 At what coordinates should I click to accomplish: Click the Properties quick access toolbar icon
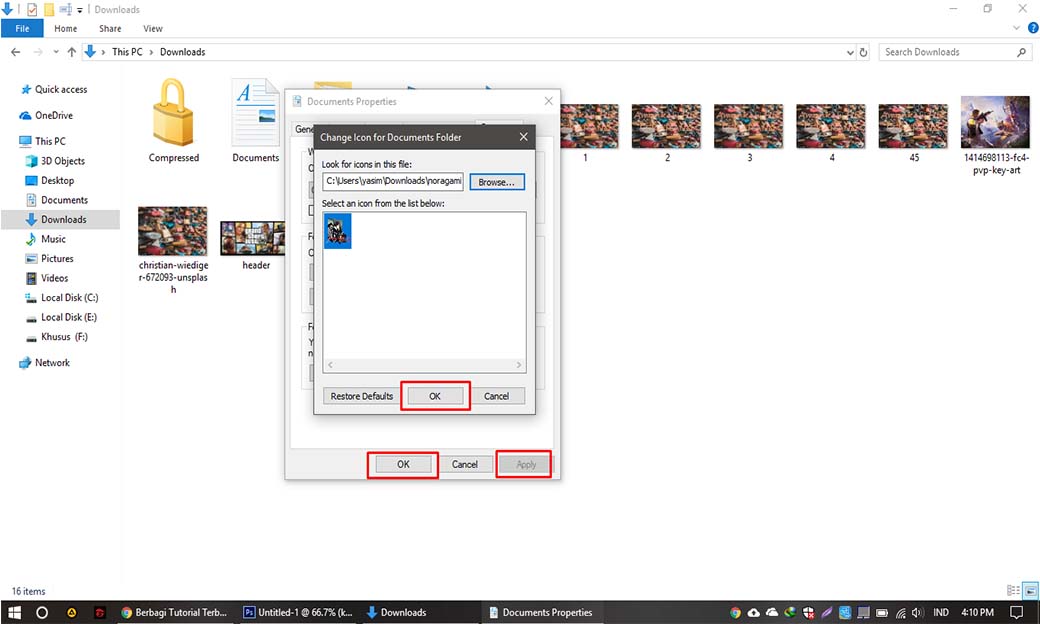tap(31, 9)
